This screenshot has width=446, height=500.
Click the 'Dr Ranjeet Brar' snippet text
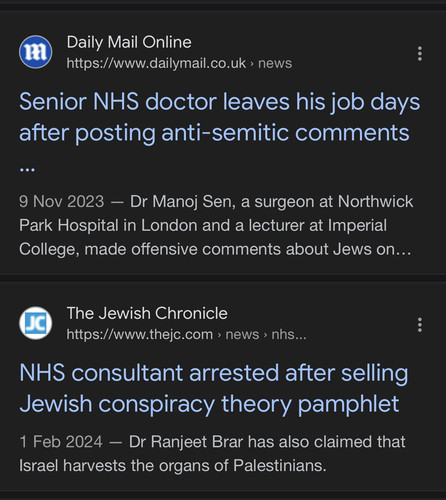[x=185, y=442]
